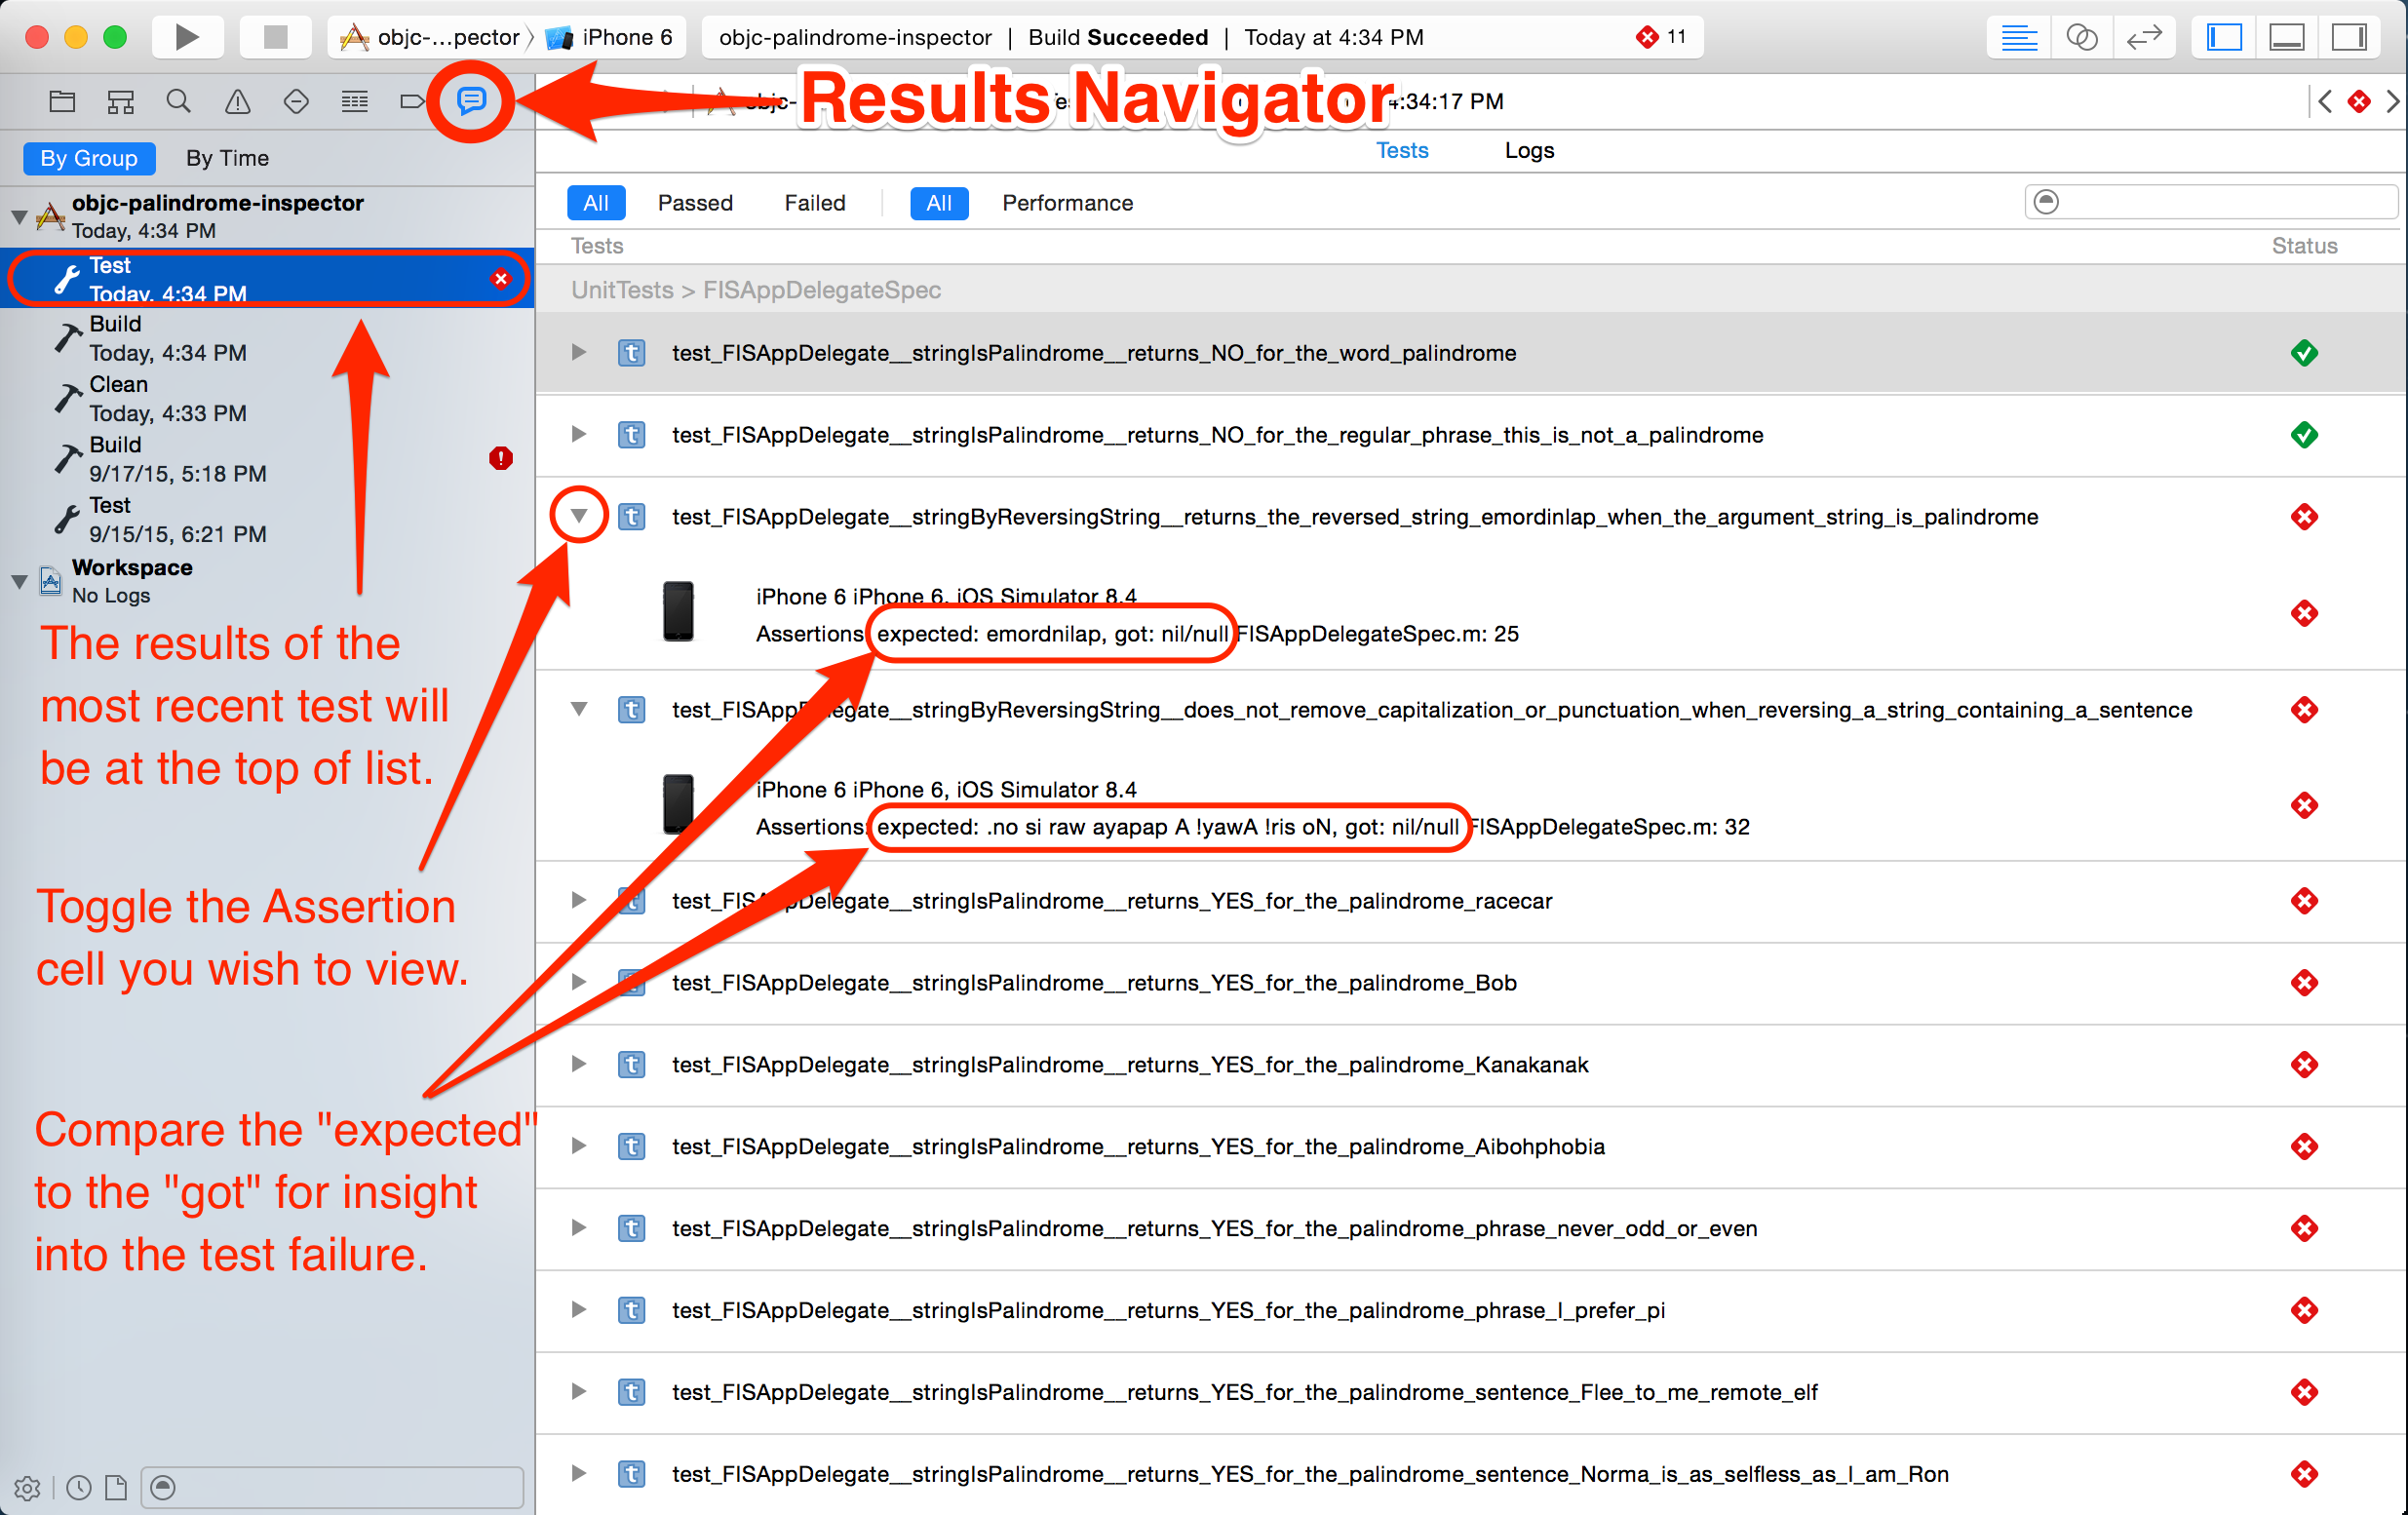The width and height of the screenshot is (2408, 1515).
Task: Switch to the Logs tab
Action: 1528,150
